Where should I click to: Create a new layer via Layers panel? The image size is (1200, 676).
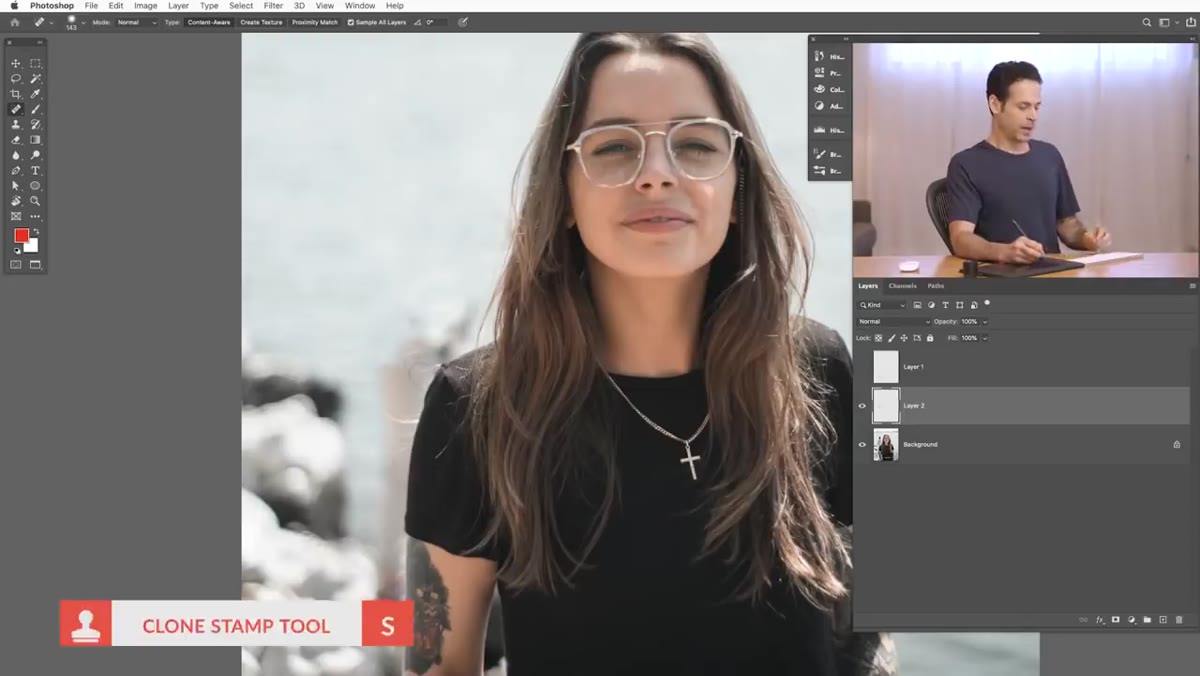click(x=1163, y=620)
